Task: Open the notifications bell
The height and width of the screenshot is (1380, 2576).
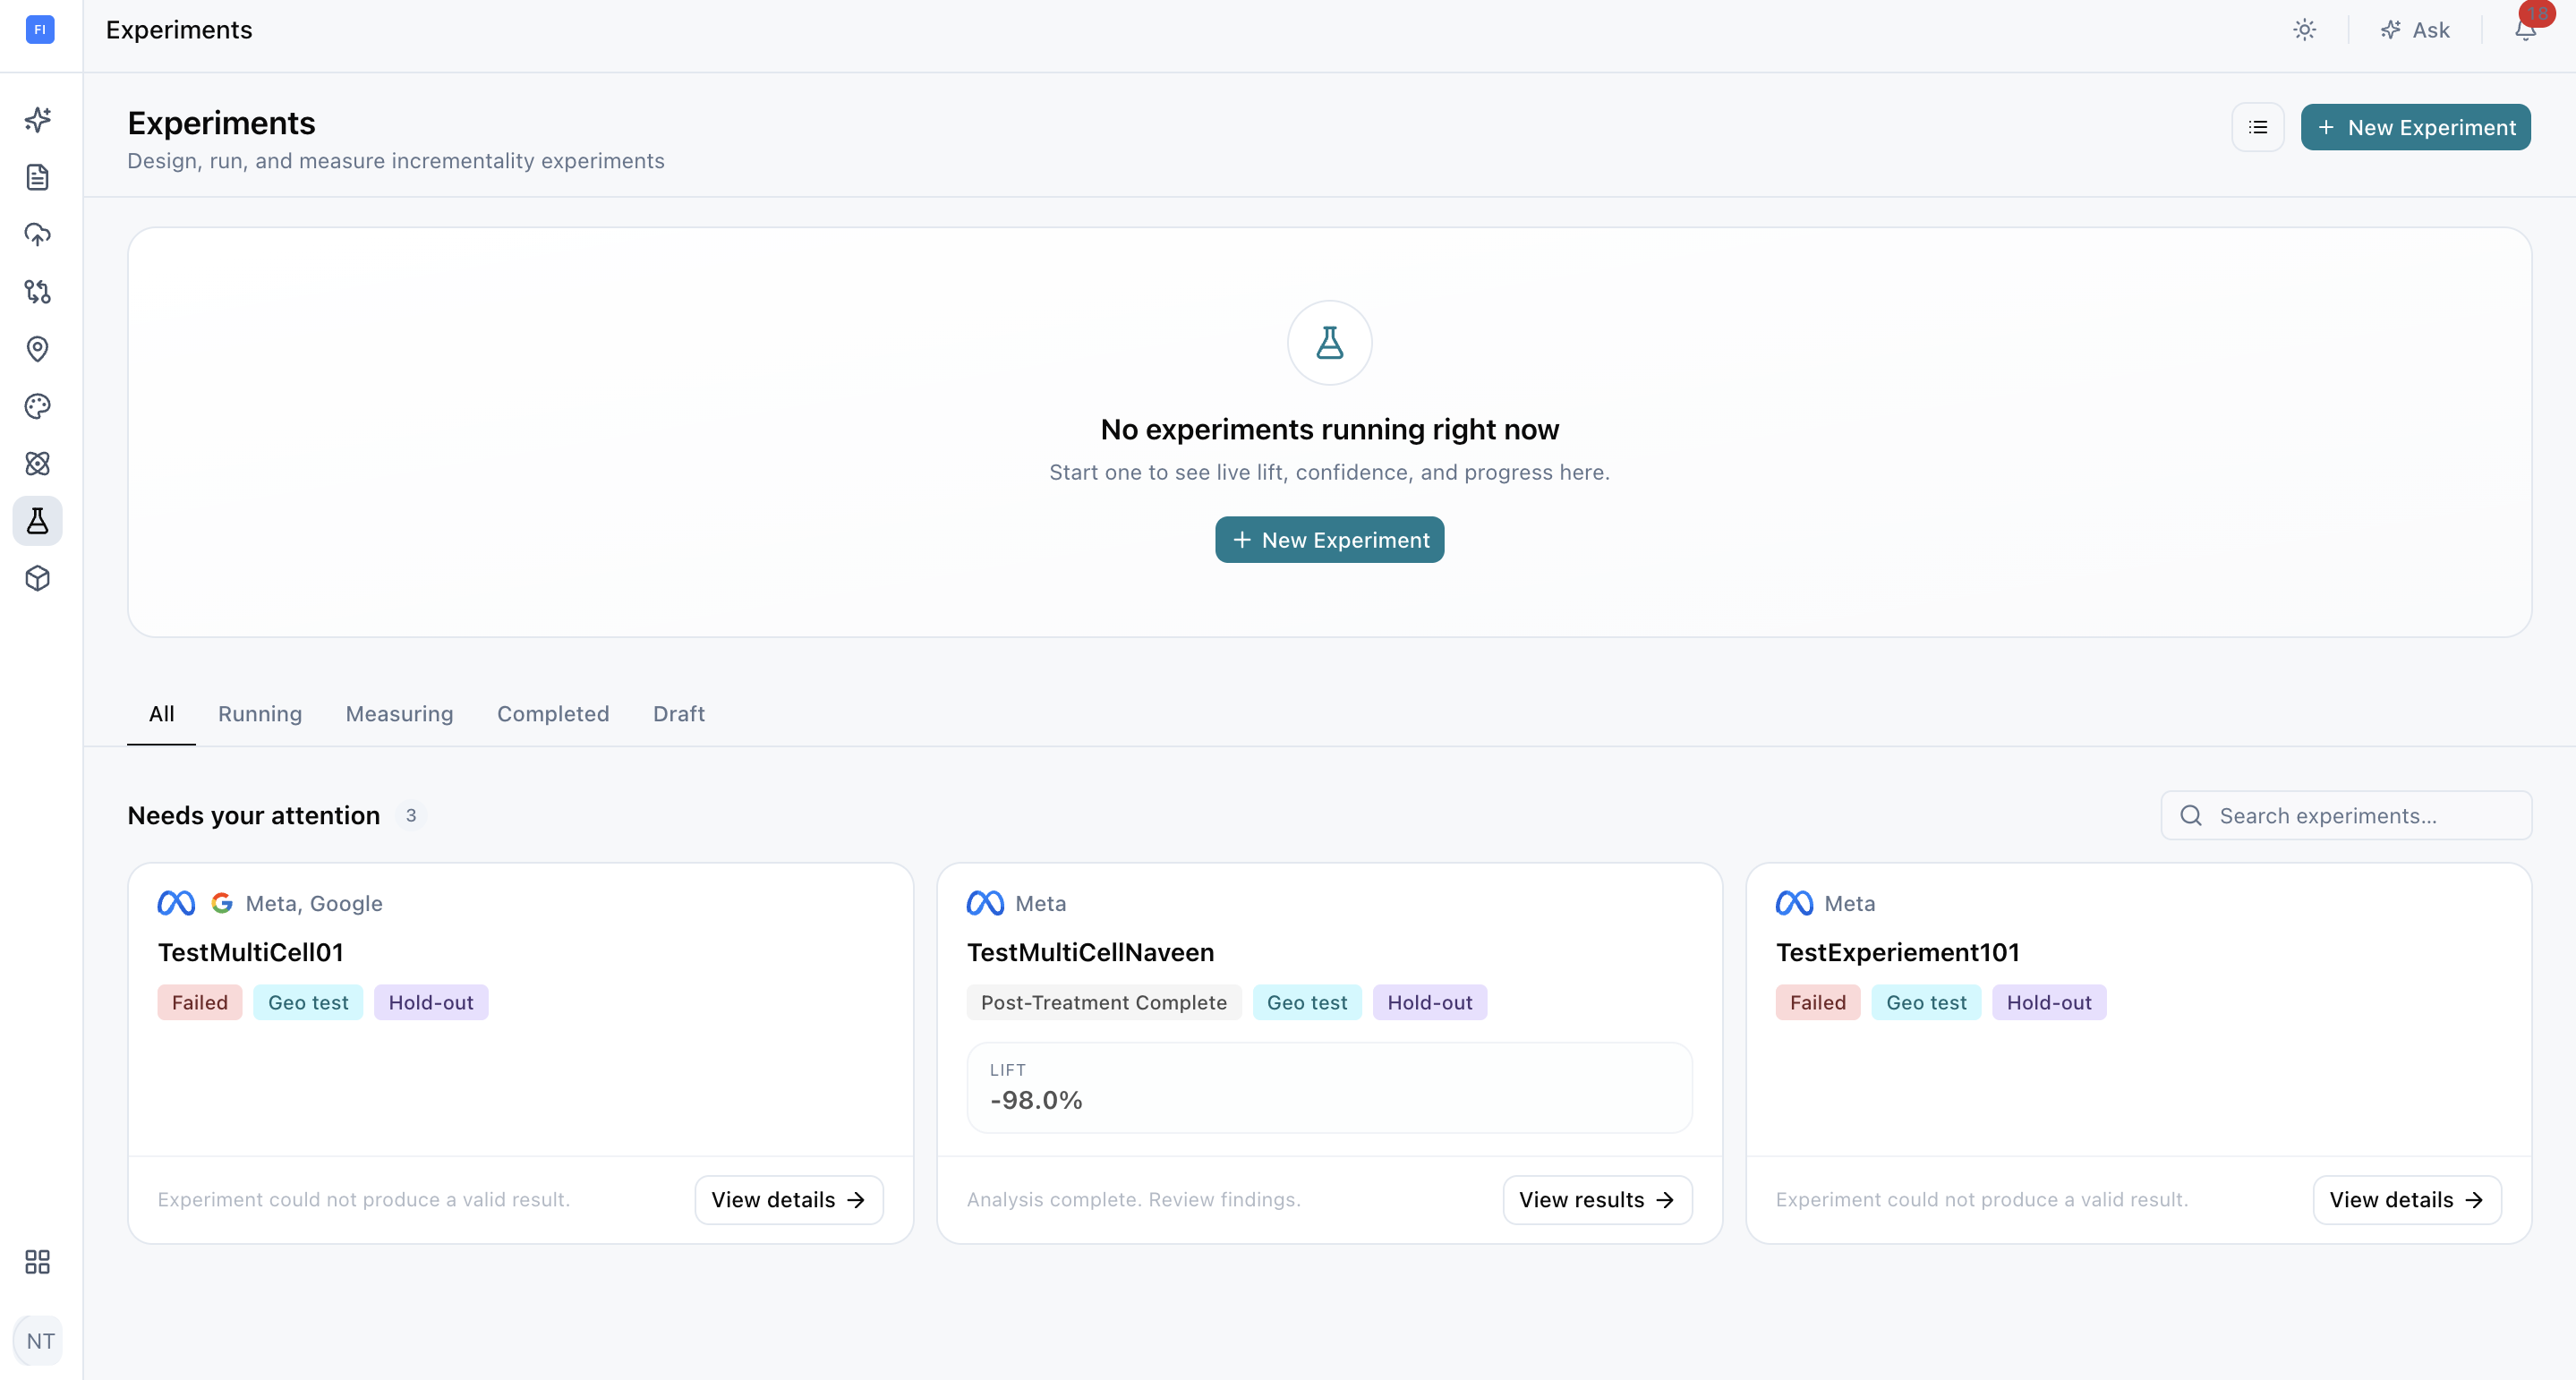Action: point(2525,30)
